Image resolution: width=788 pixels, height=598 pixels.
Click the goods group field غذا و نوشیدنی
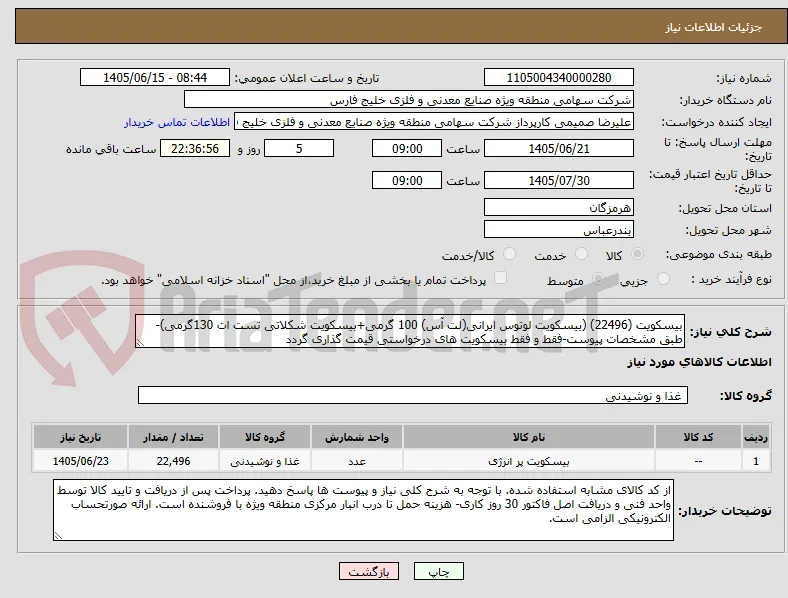point(413,395)
